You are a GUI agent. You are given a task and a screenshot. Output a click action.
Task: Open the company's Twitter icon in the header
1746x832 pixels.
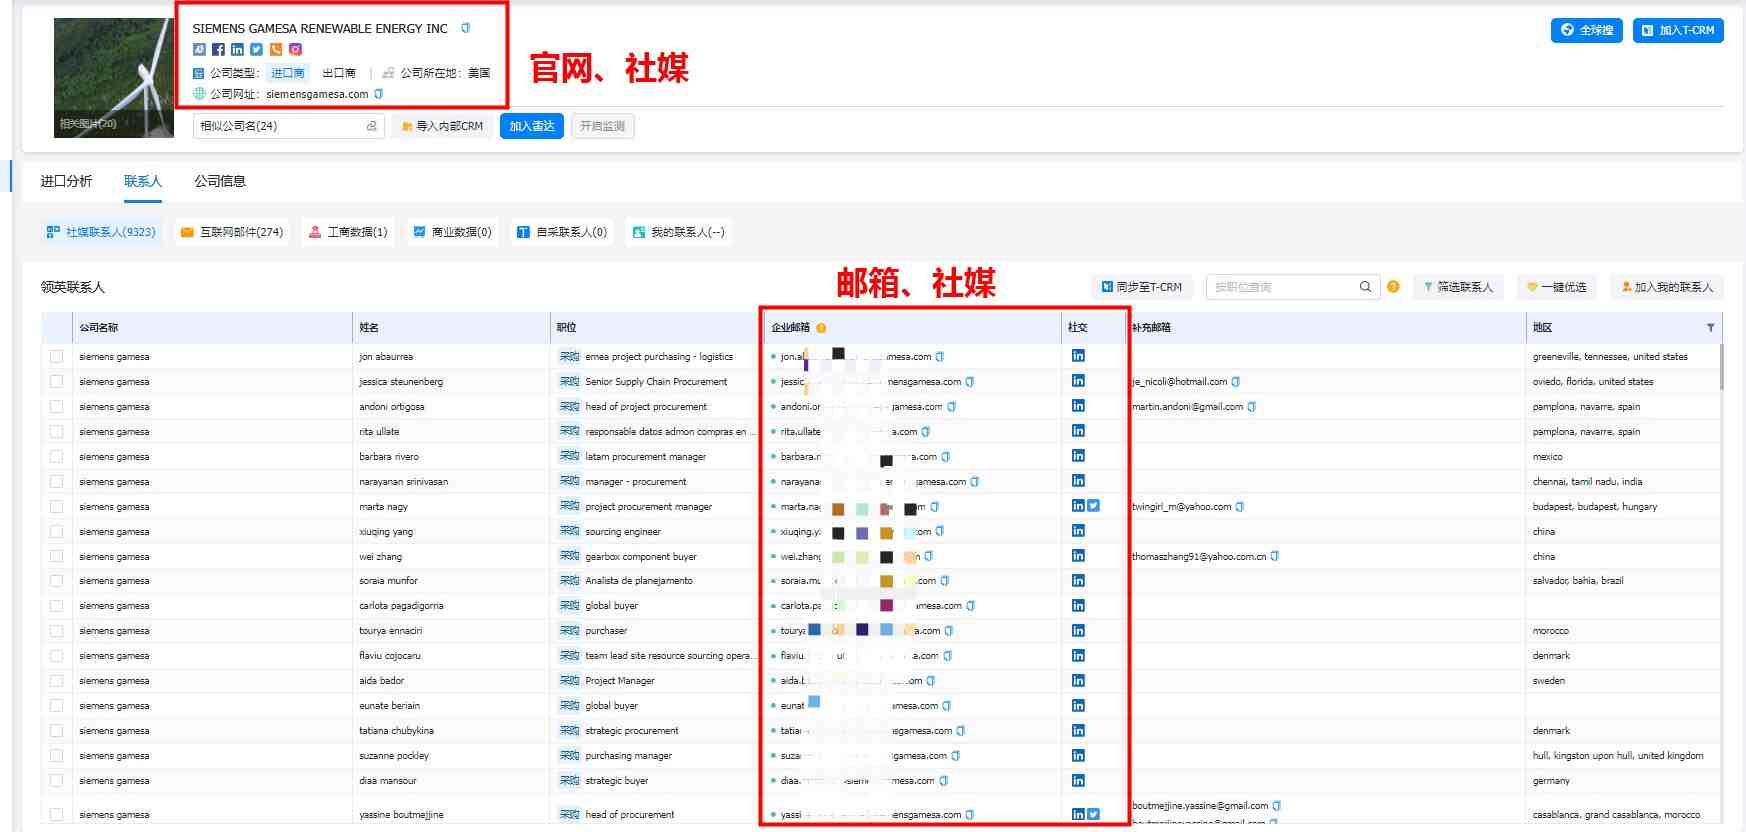256,49
